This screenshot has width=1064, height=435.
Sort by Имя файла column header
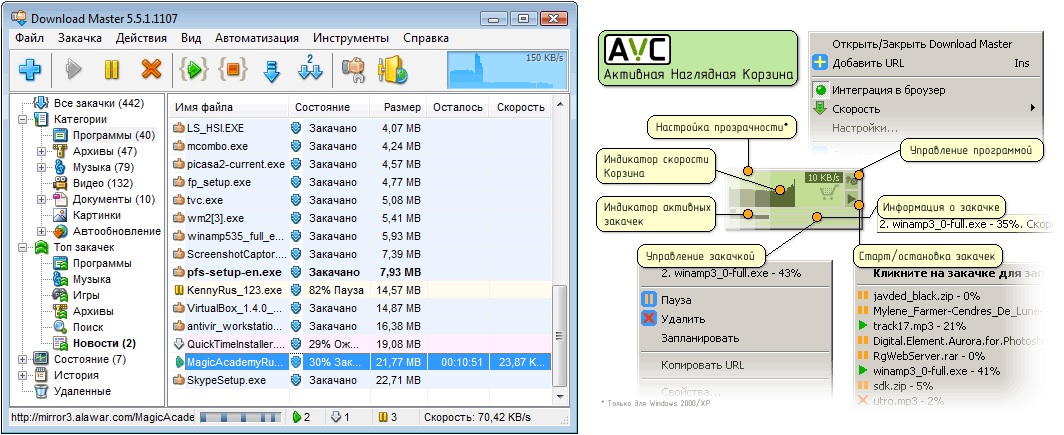(x=228, y=107)
